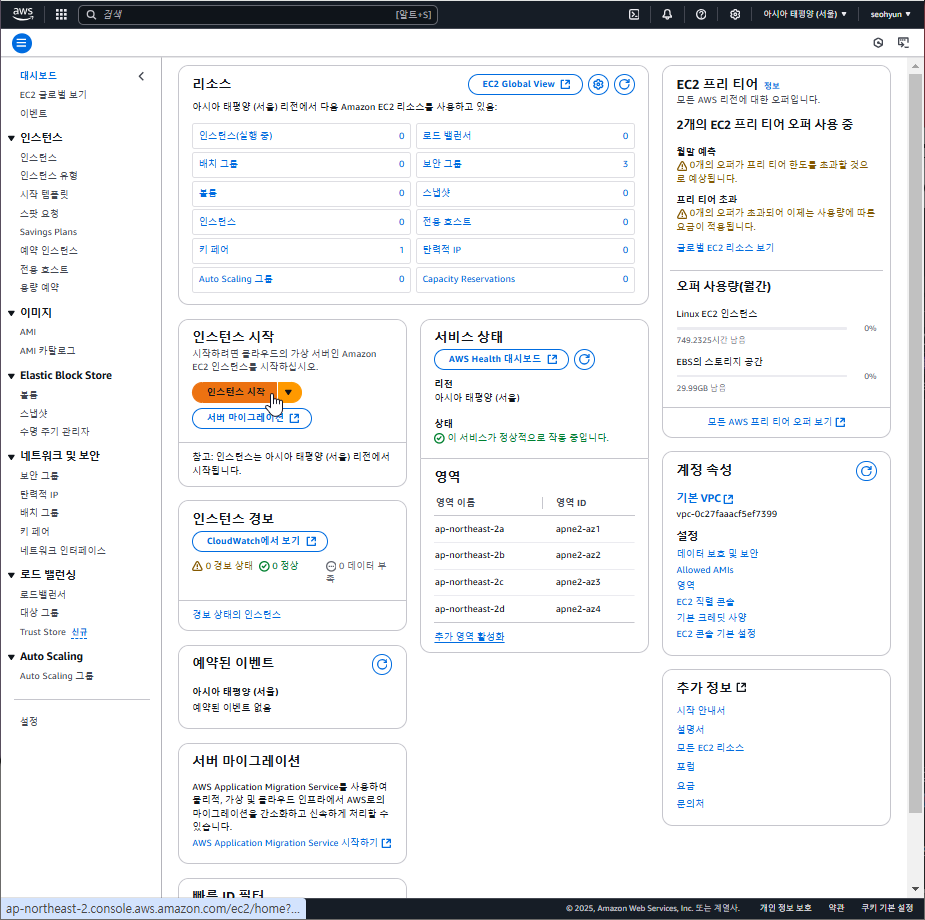
Task: Open AMI 카탈로그 in the sidebar
Action: click(48, 350)
